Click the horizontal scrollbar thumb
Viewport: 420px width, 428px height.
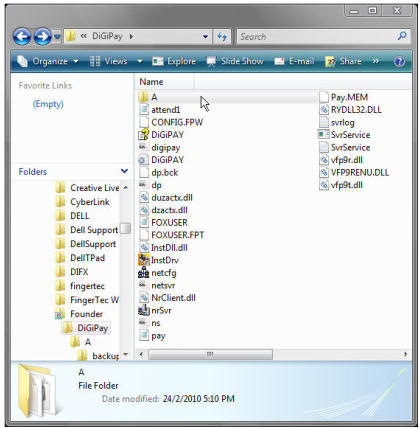click(210, 354)
